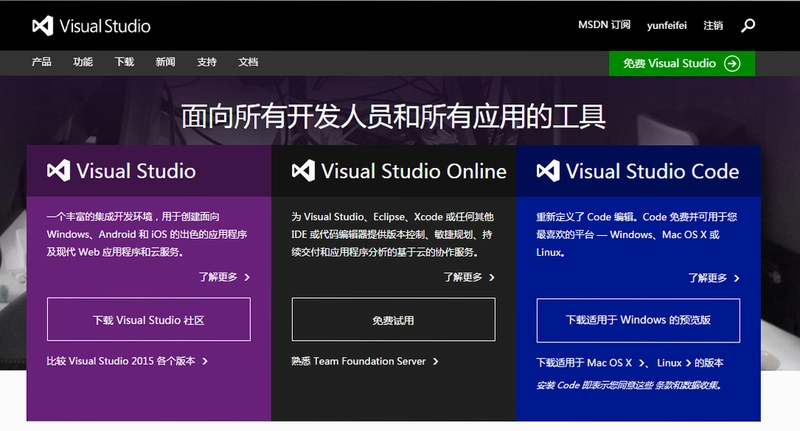The height and width of the screenshot is (431, 800).
Task: Open the 下载 menu
Action: coord(124,62)
